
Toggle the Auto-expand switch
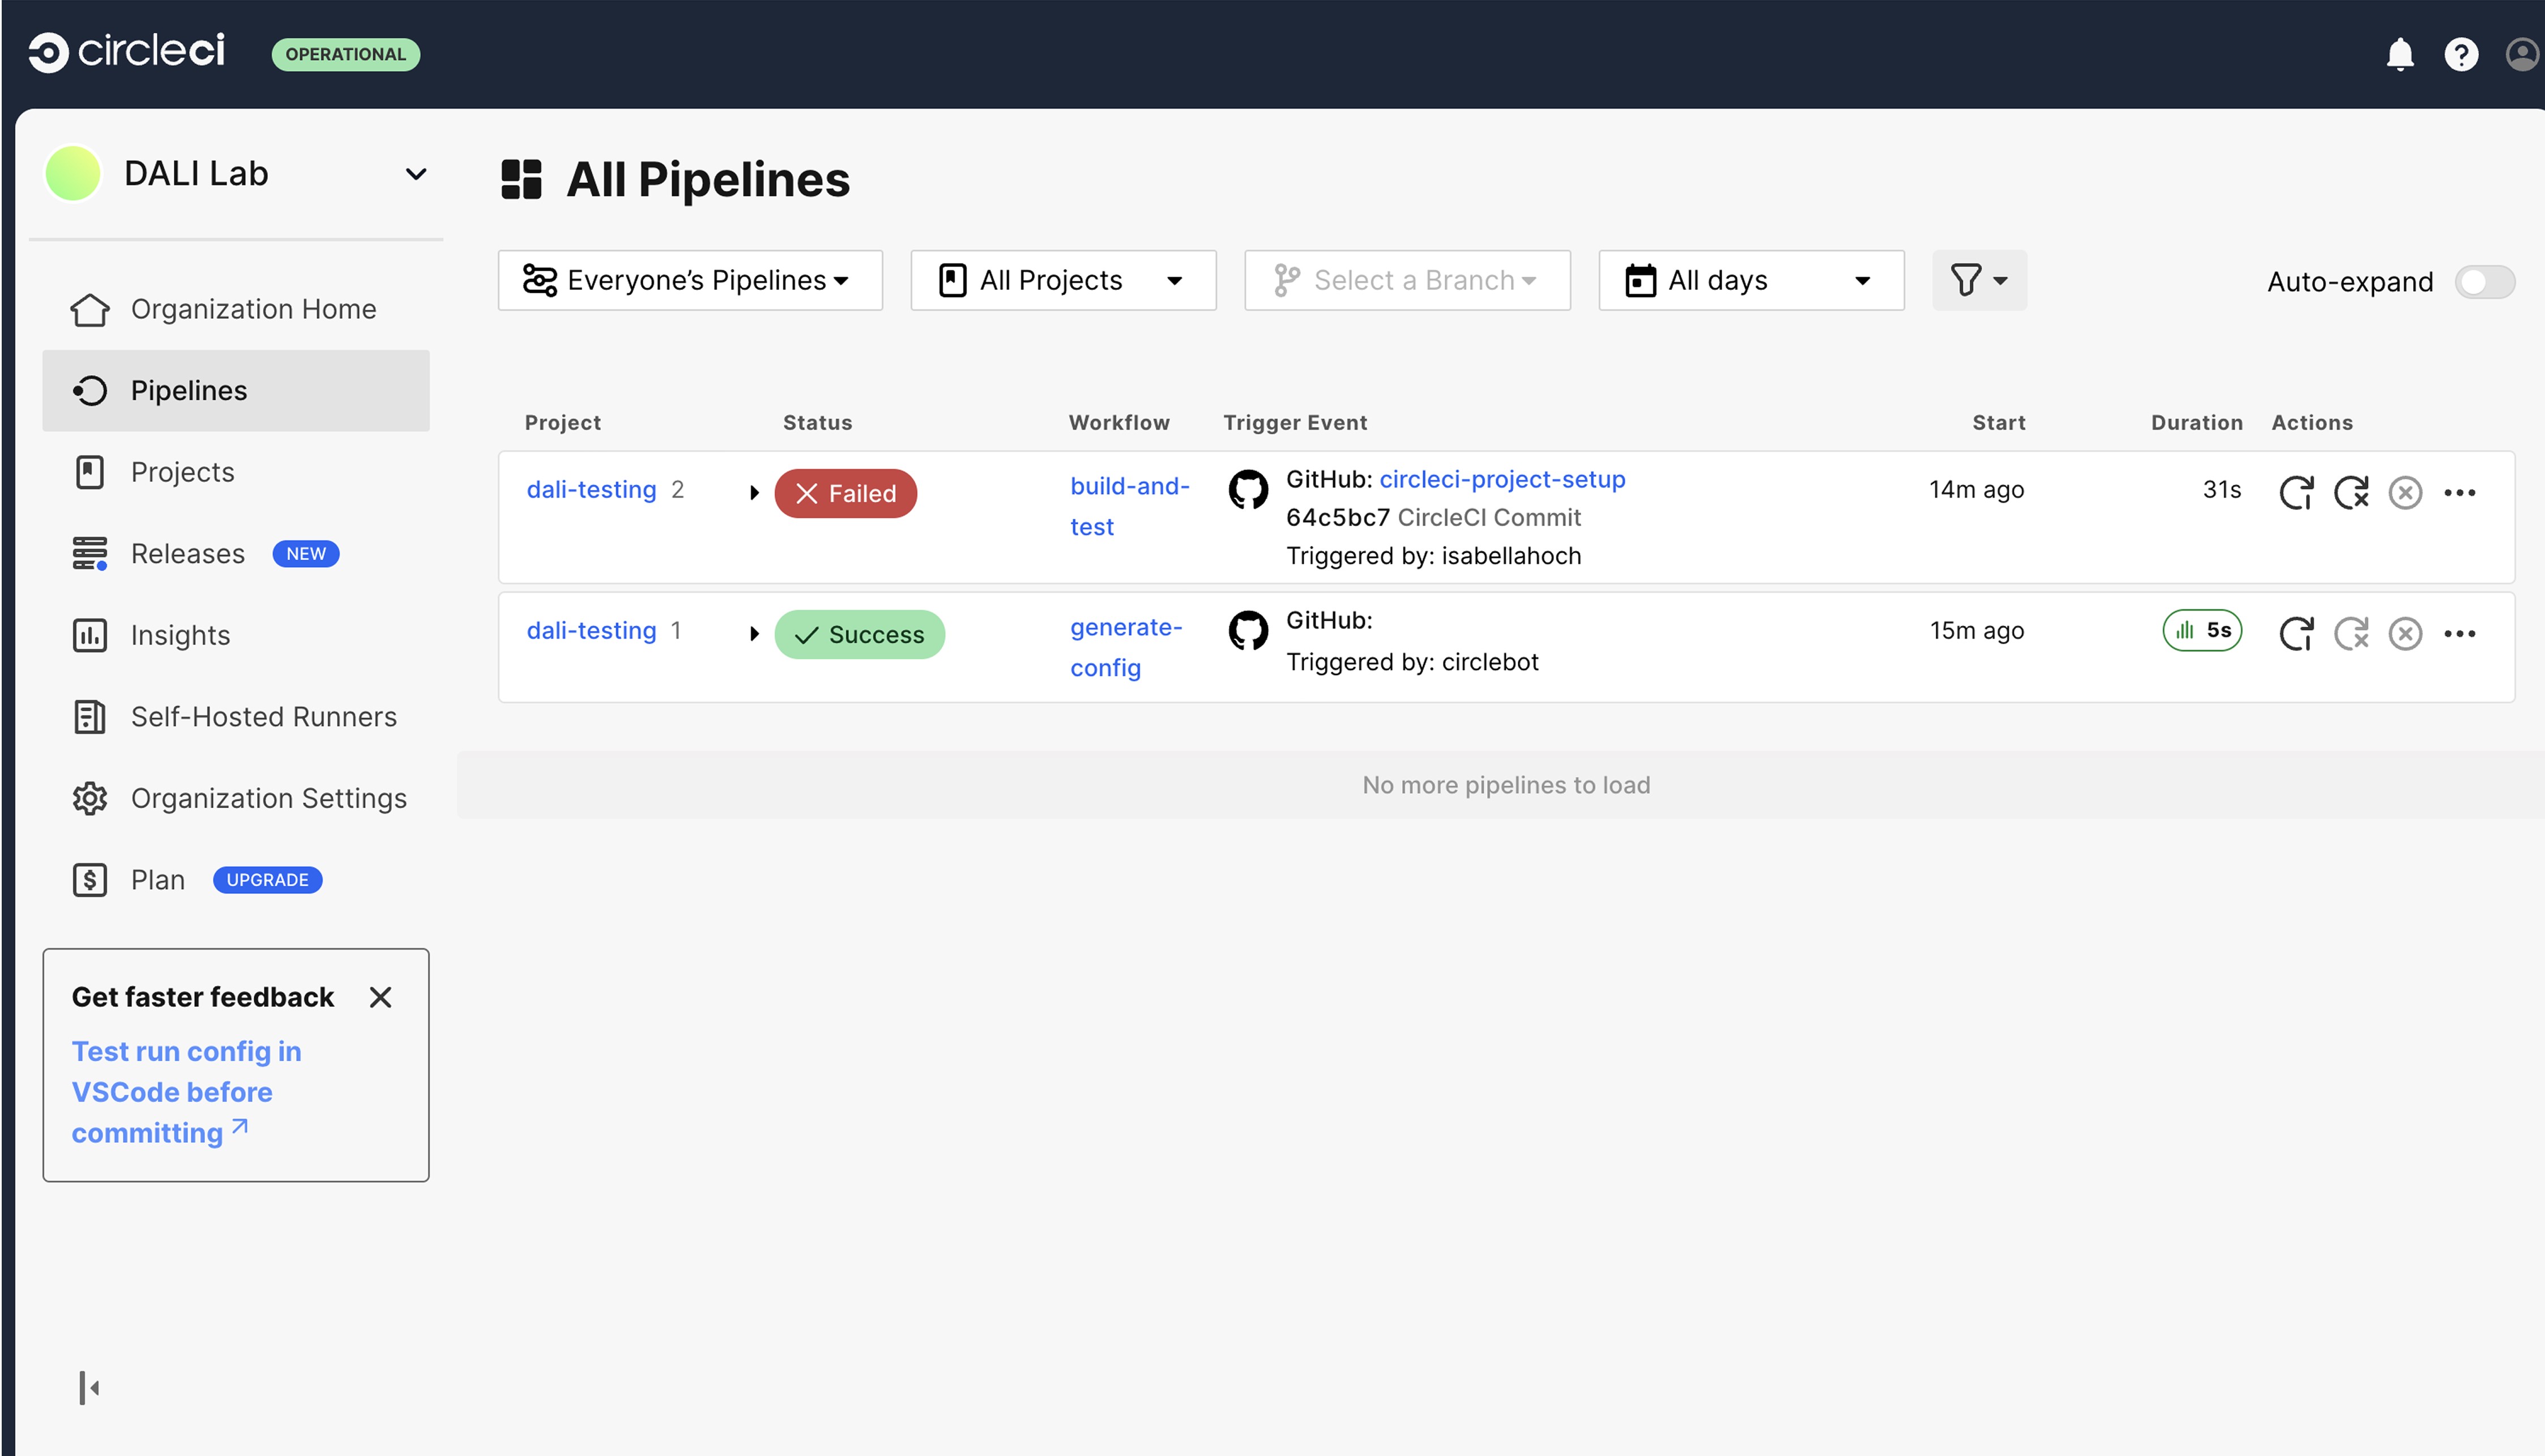(2484, 281)
